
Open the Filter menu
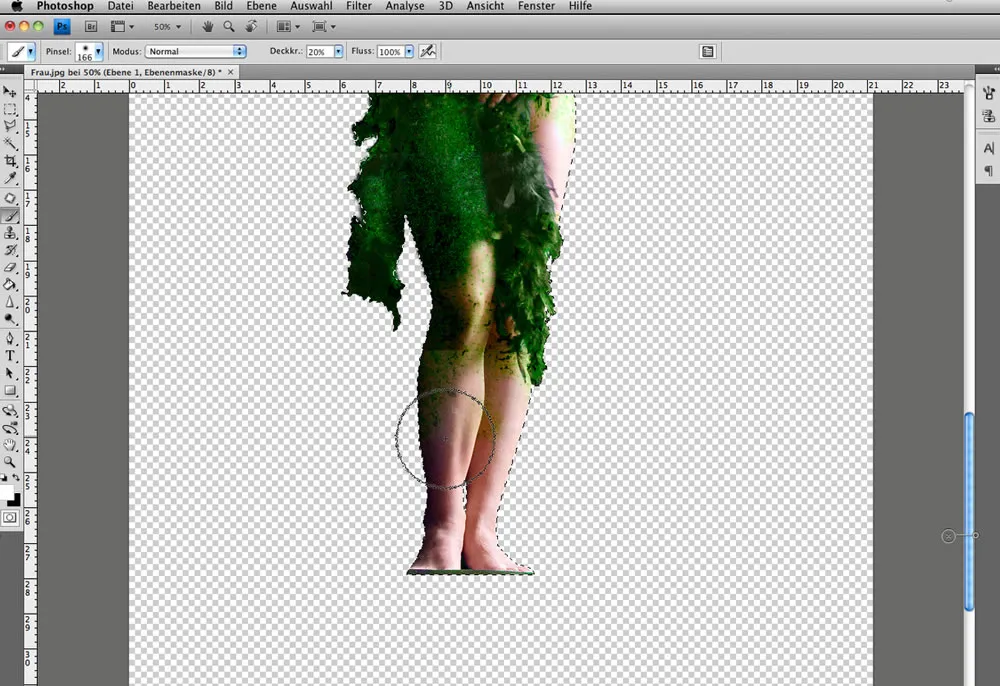[358, 6]
